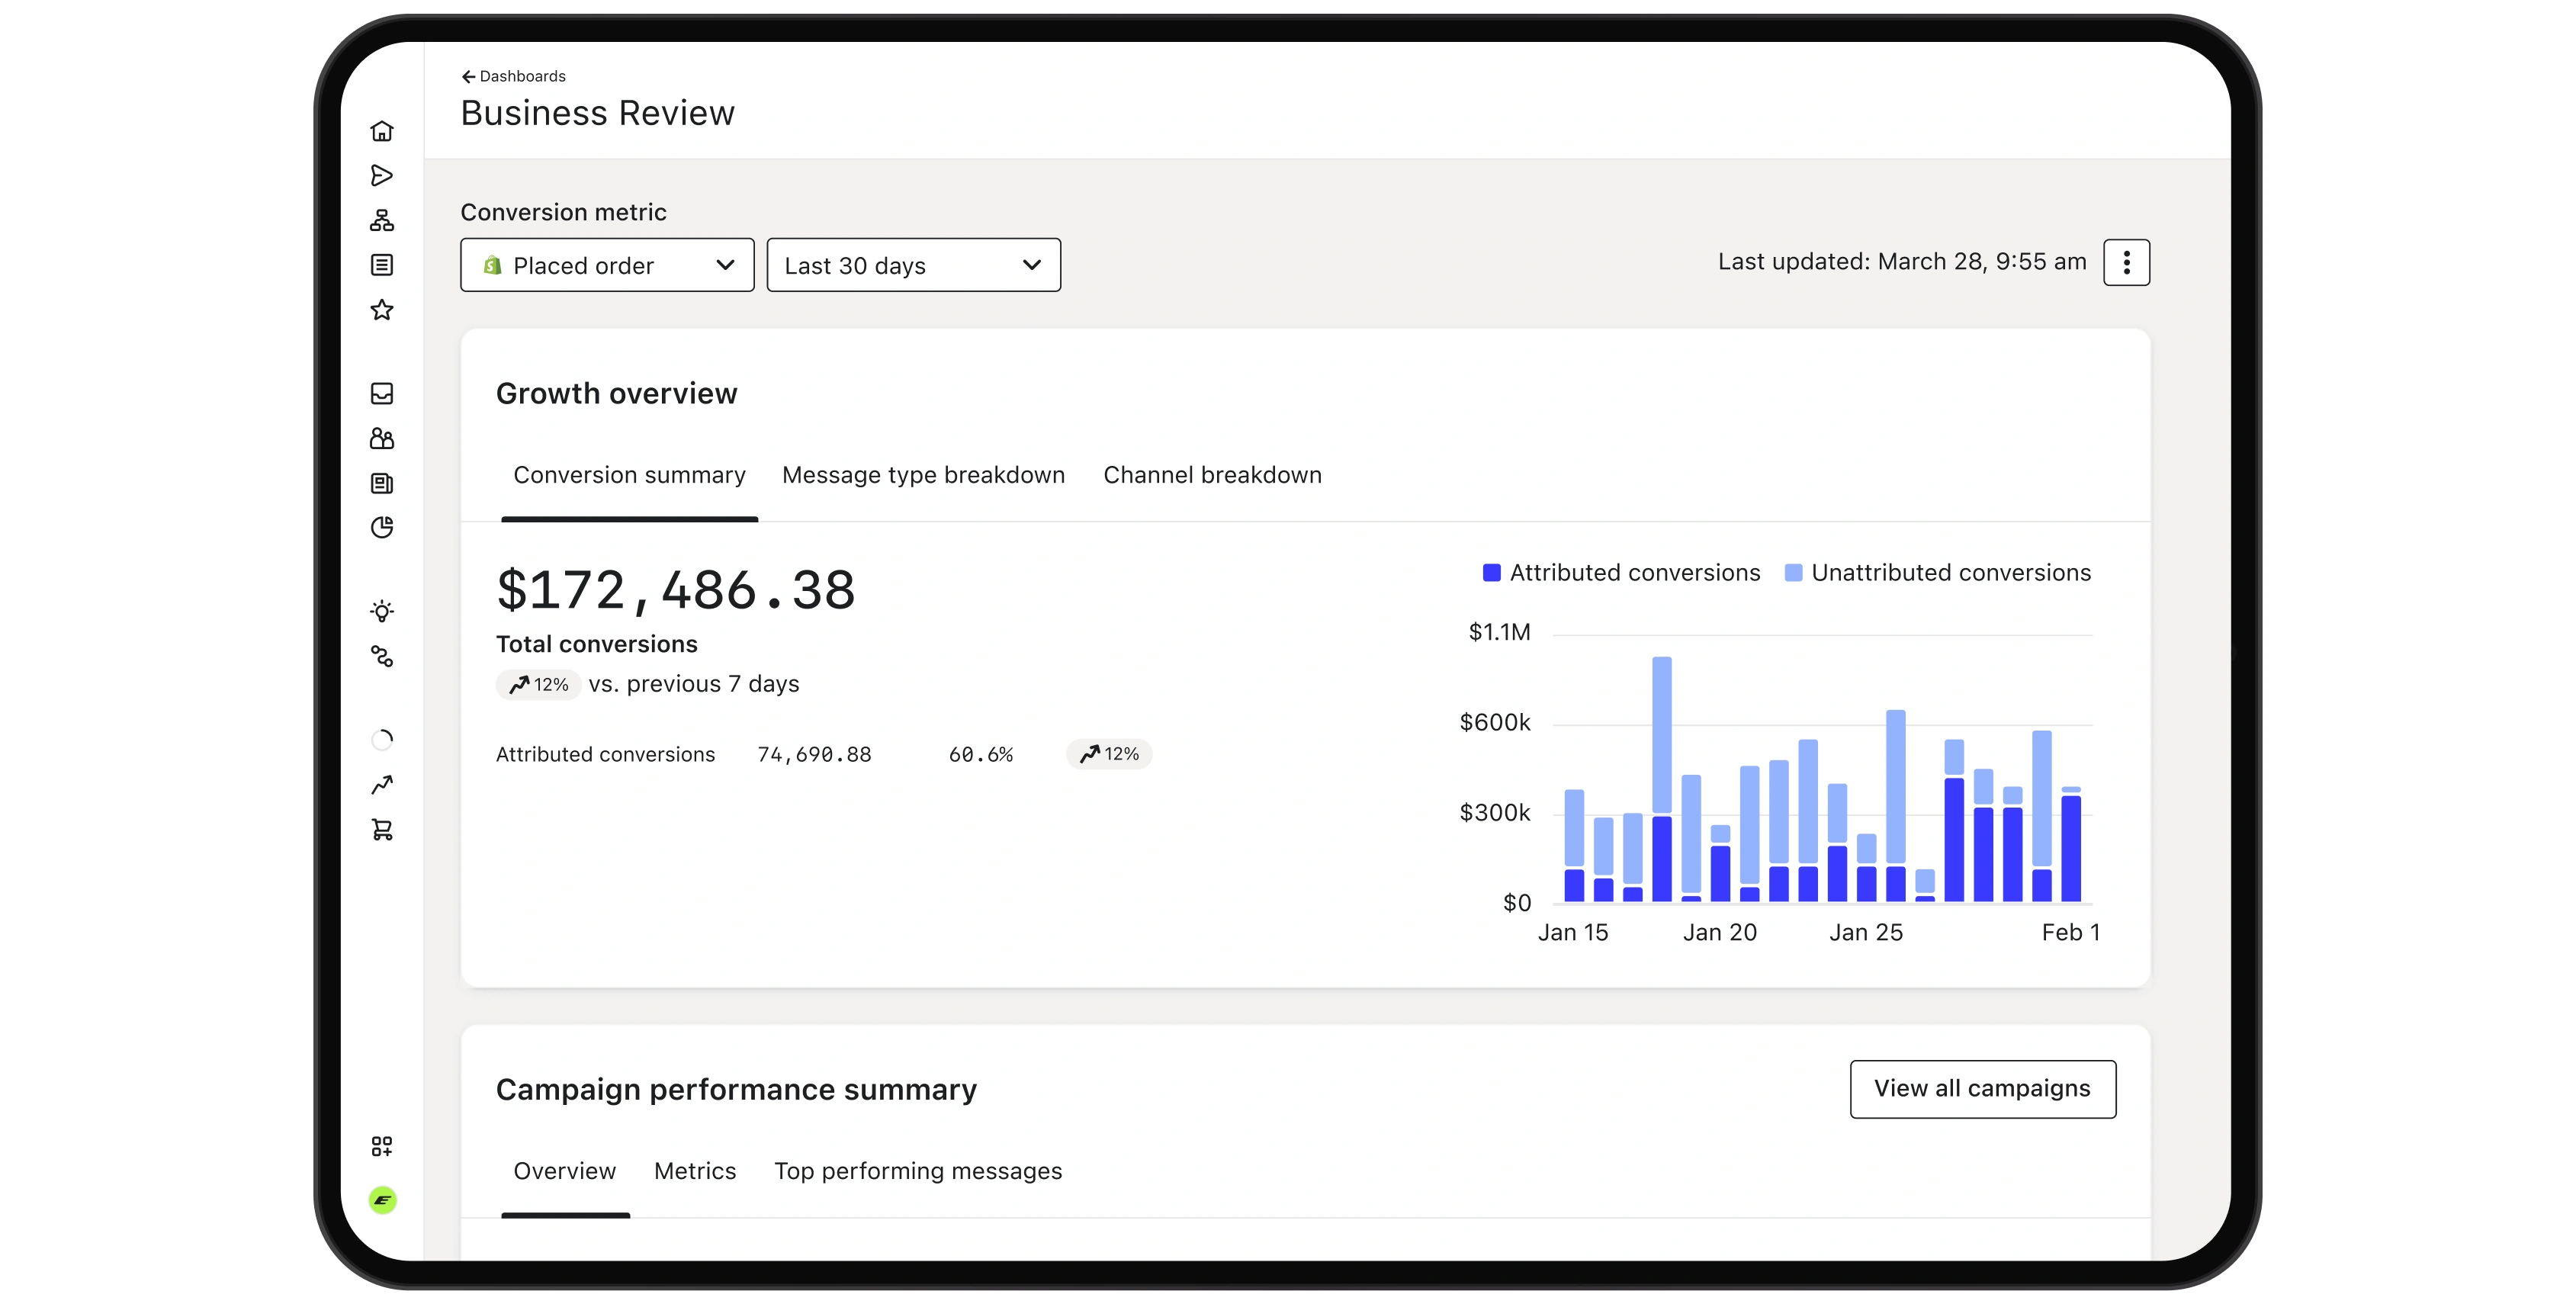Viewport: 2576px width, 1304px height.
Task: Click the Last updated timestamp text
Action: click(1902, 262)
